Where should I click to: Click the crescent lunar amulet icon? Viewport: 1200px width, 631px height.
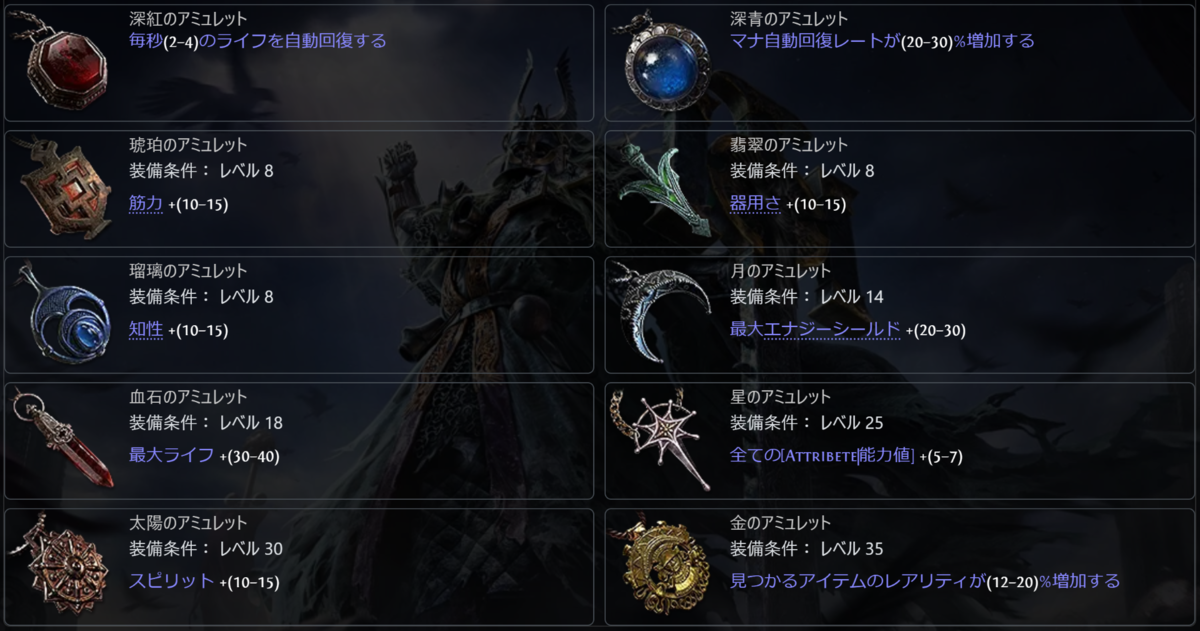point(660,311)
